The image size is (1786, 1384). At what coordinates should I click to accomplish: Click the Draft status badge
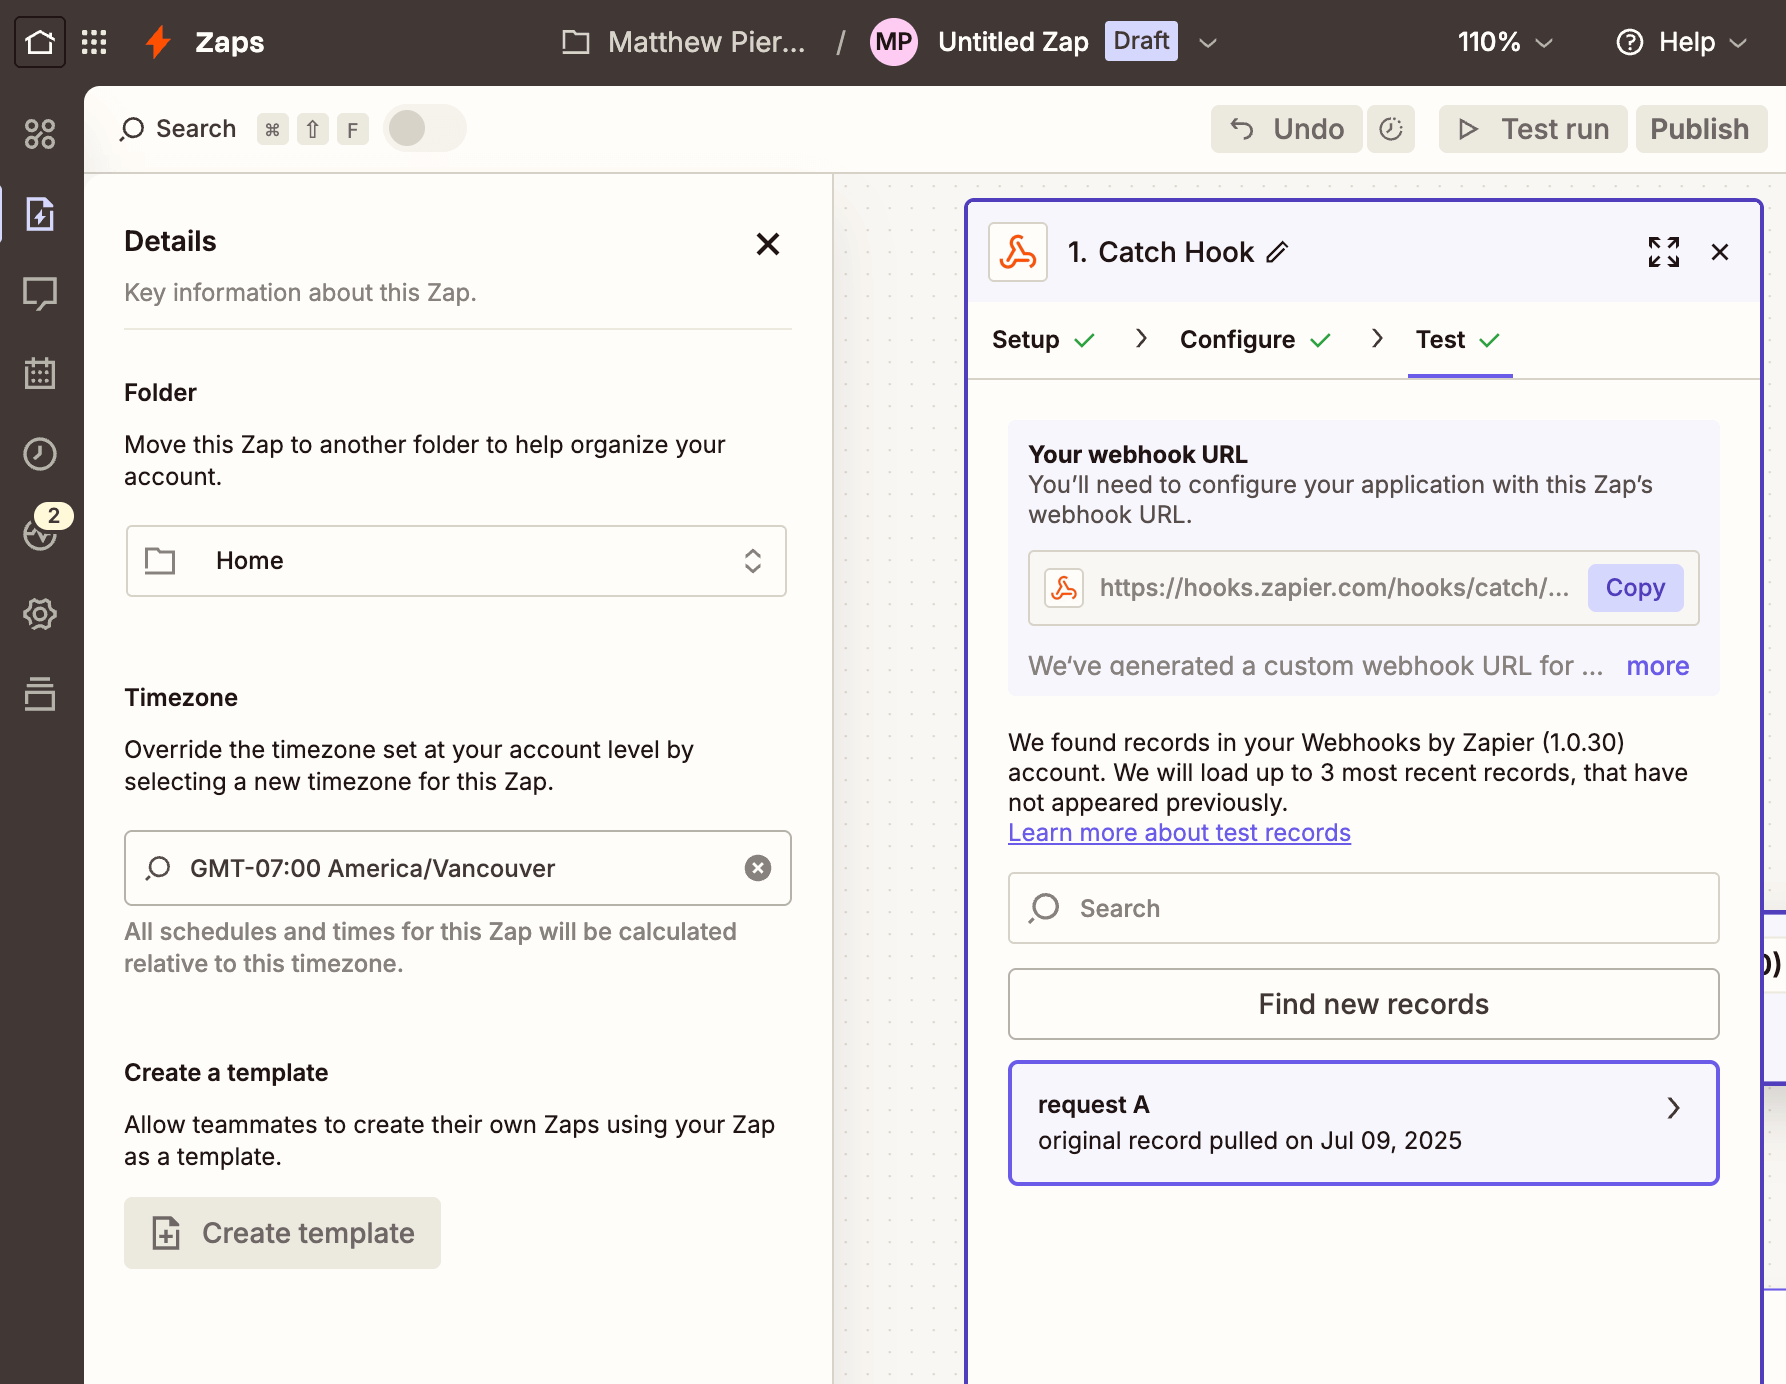point(1141,41)
